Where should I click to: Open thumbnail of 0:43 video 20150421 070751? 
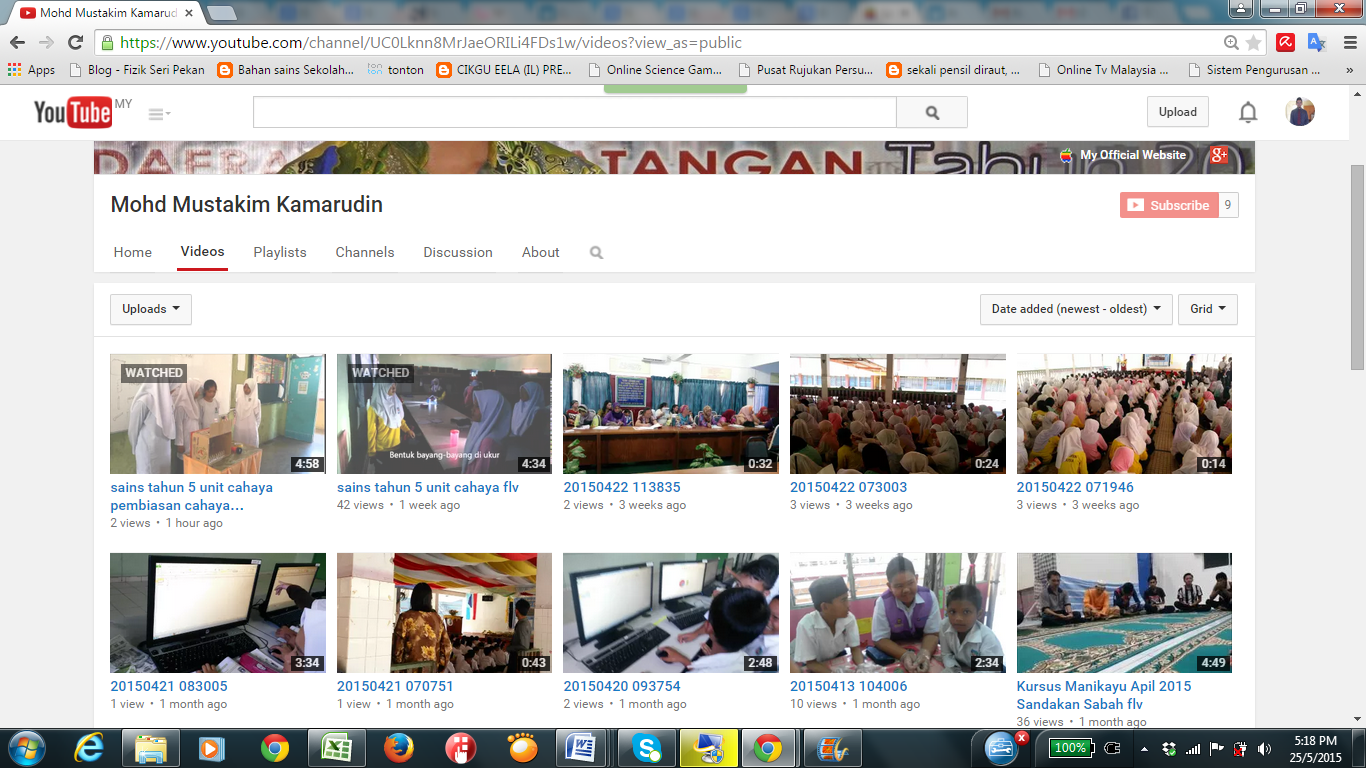pyautogui.click(x=444, y=613)
